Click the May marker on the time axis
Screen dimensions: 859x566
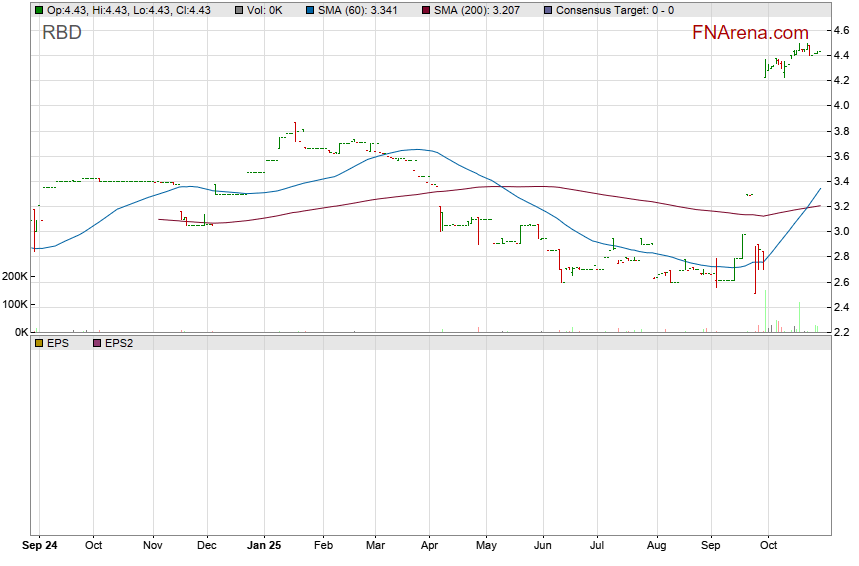click(485, 546)
